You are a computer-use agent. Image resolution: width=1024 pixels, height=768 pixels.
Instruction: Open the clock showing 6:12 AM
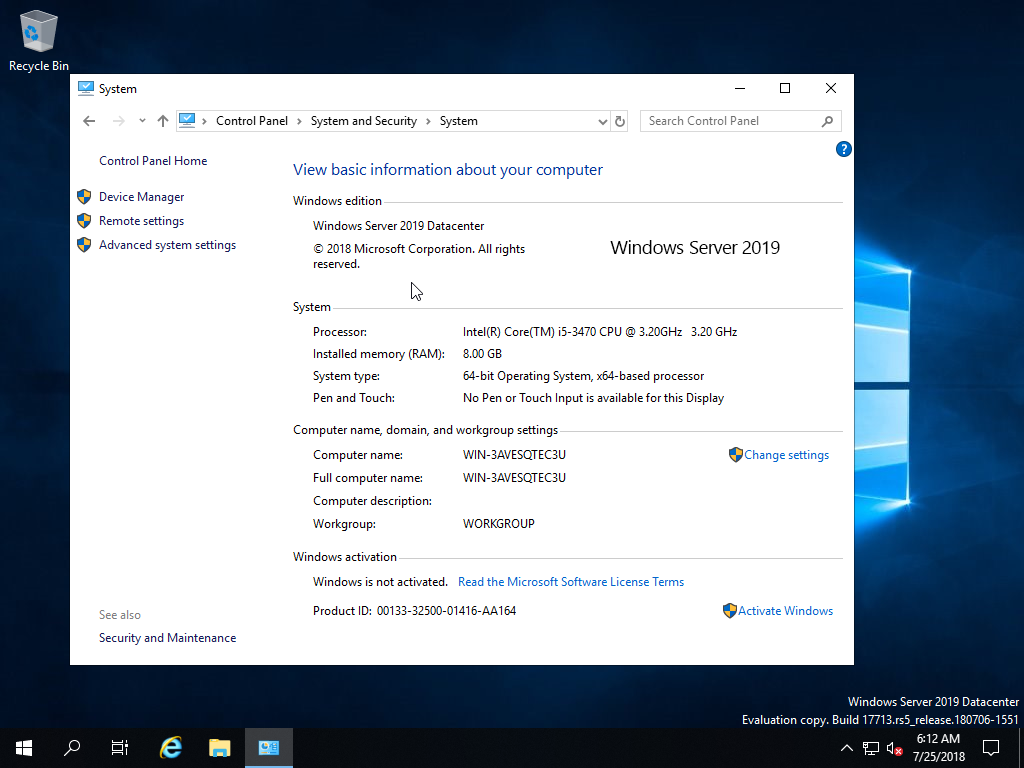coord(939,748)
